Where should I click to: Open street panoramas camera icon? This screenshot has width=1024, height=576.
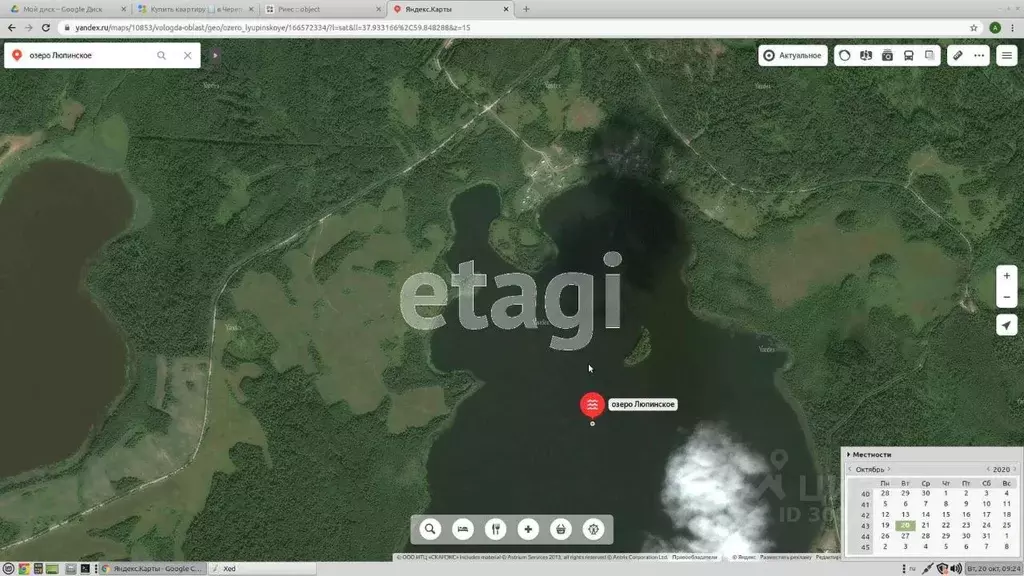click(887, 56)
